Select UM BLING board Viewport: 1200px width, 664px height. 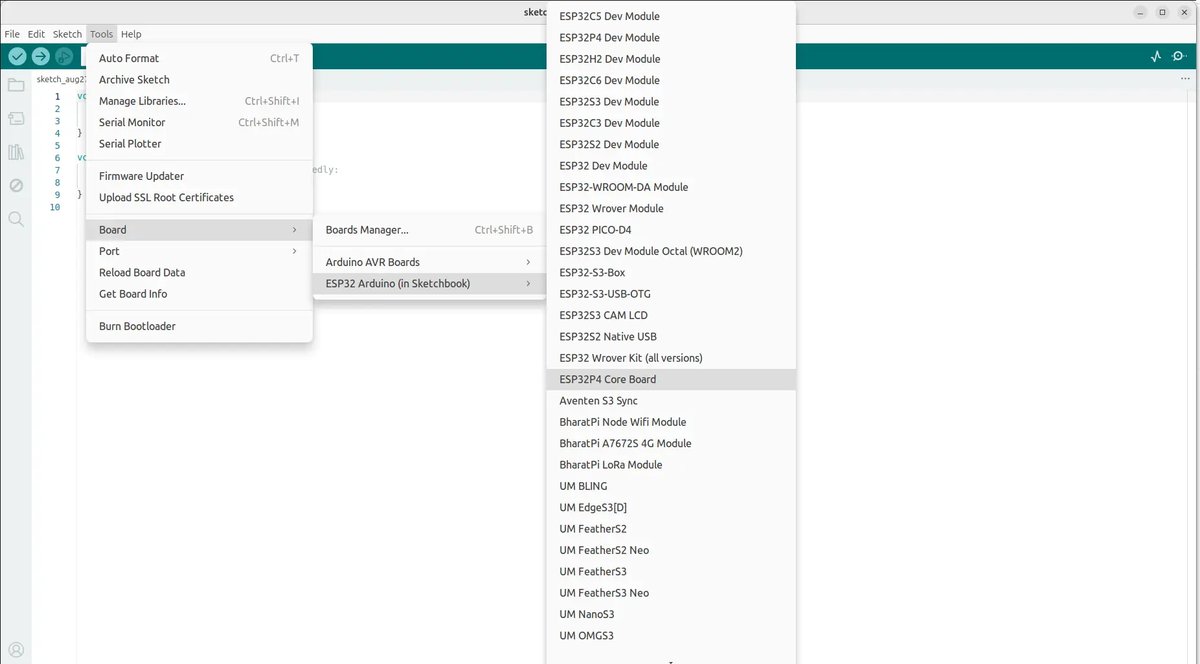click(671, 486)
